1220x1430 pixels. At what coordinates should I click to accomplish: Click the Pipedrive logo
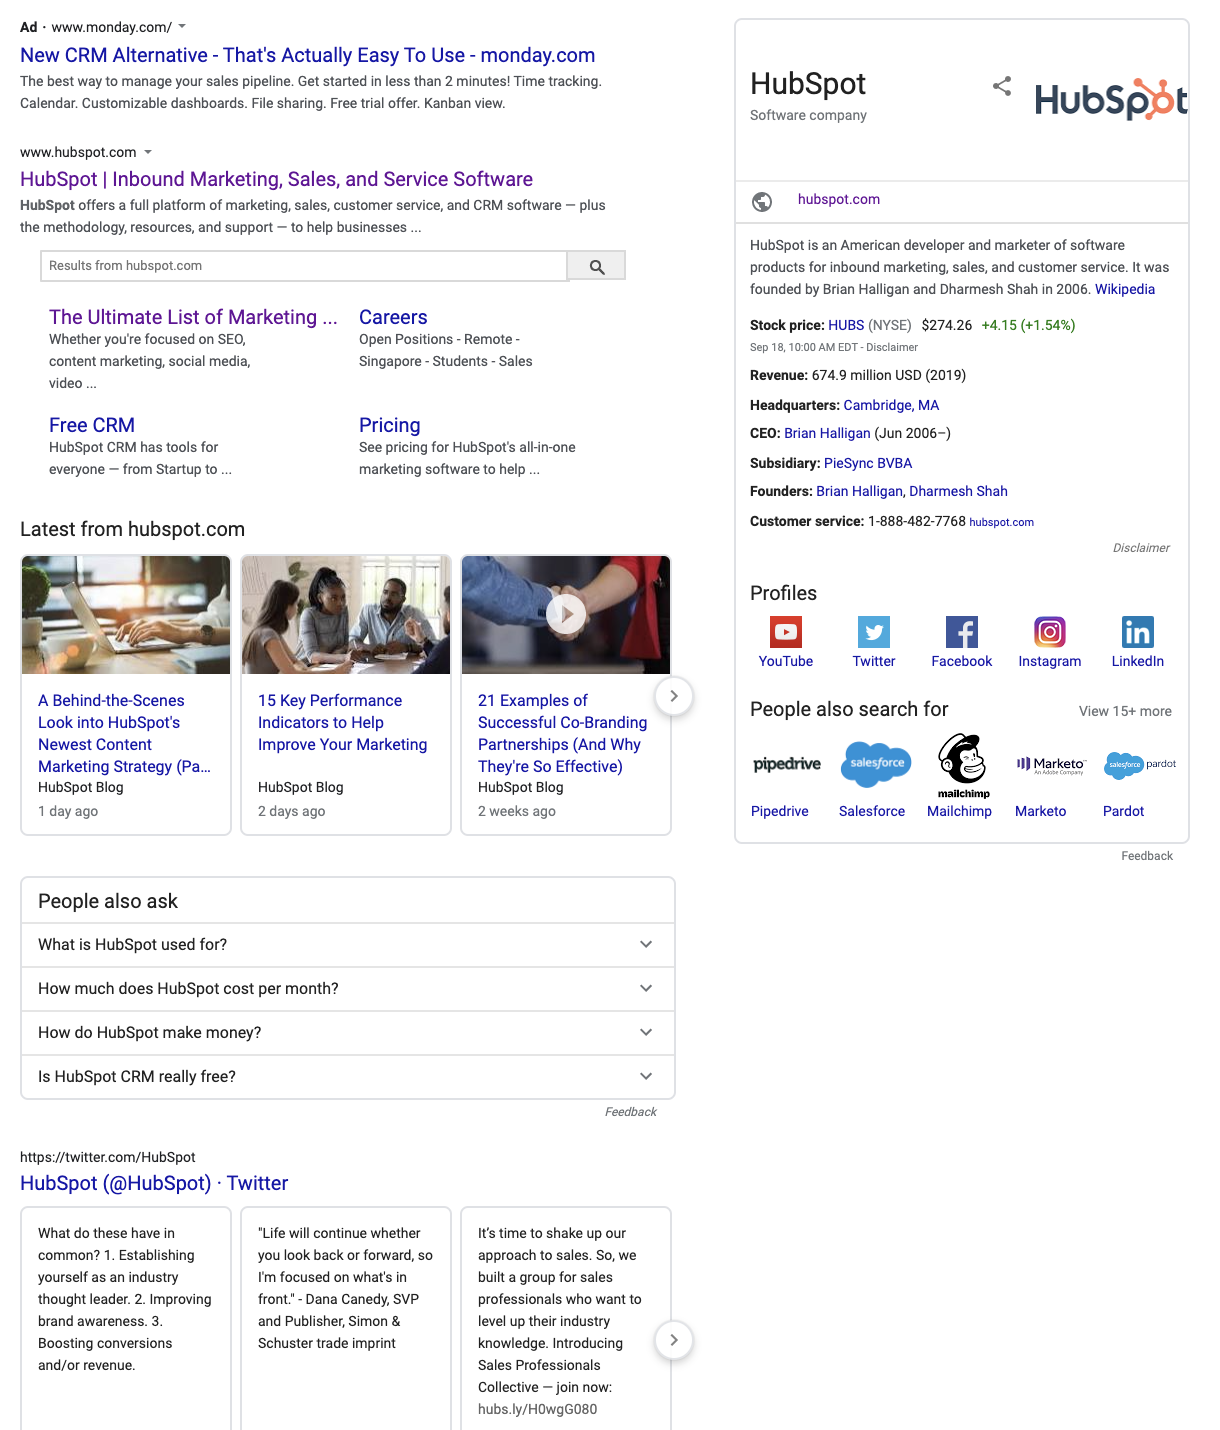click(x=787, y=764)
